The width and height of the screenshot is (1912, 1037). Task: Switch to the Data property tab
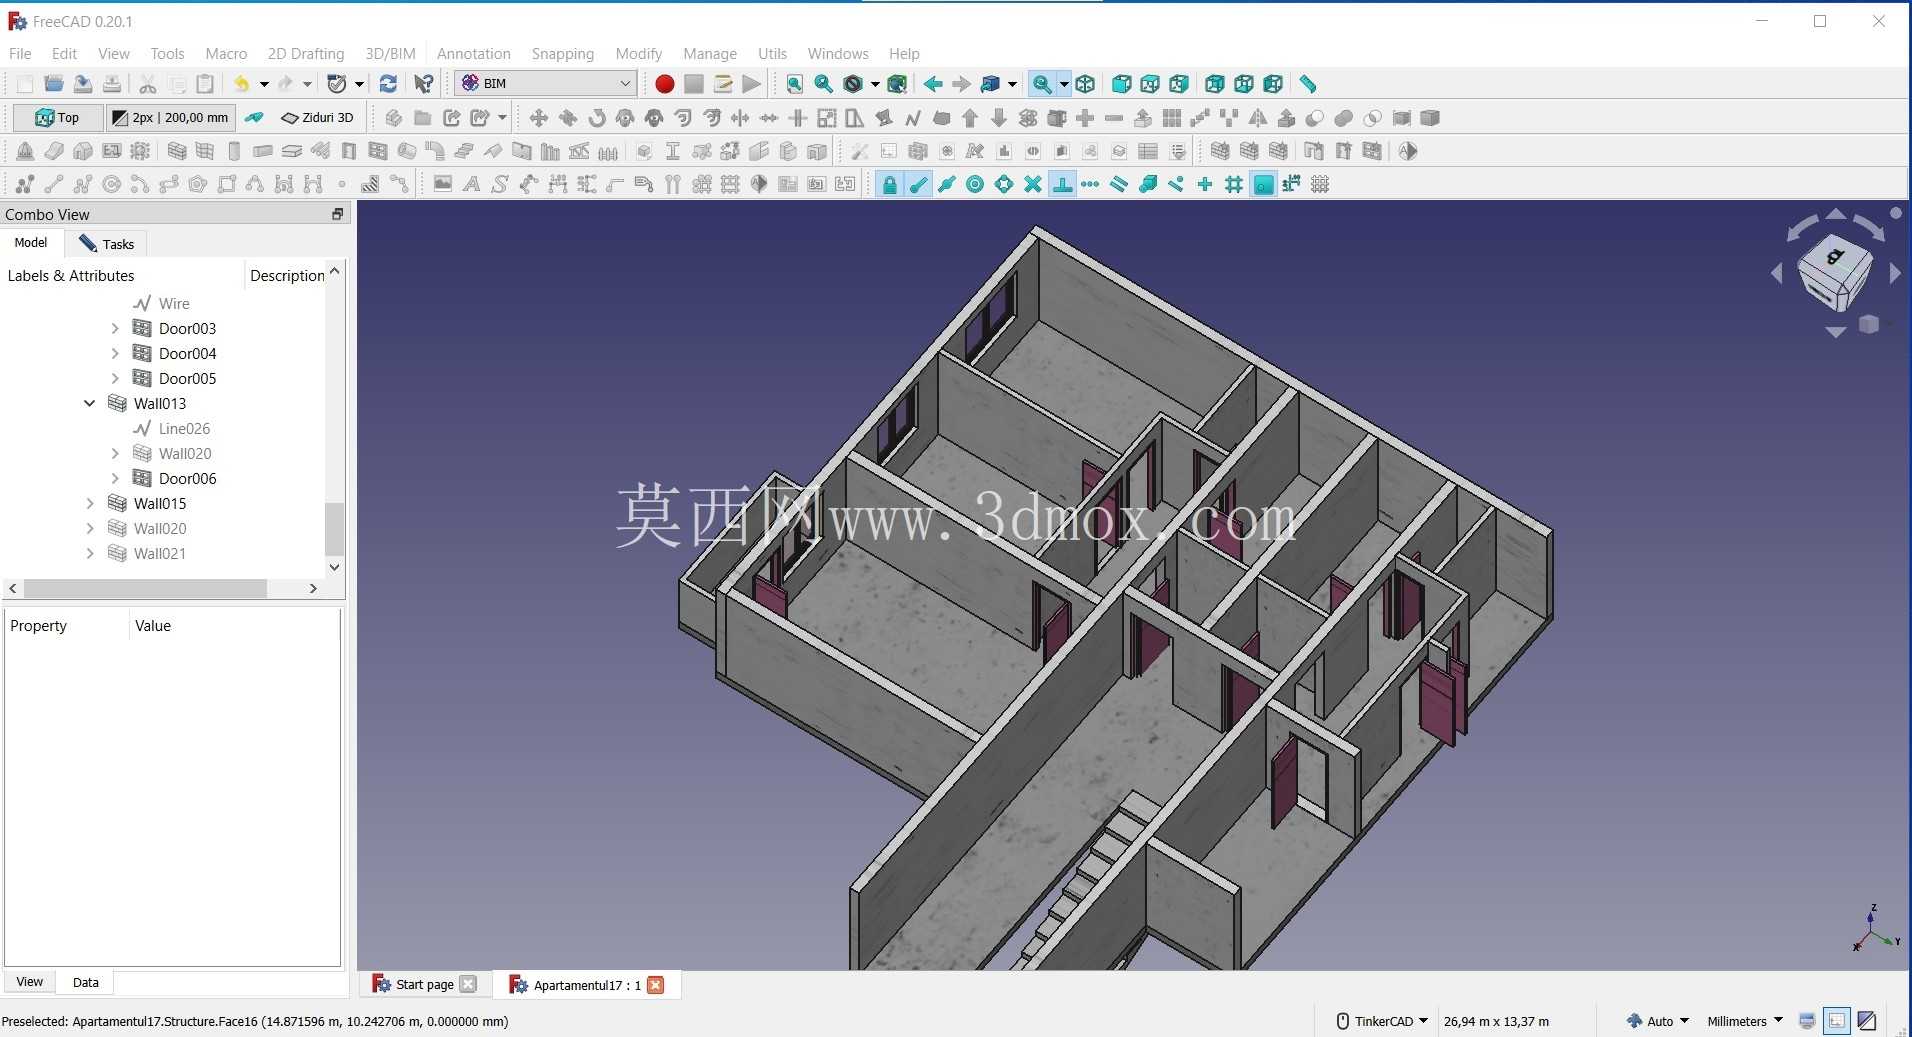point(86,982)
